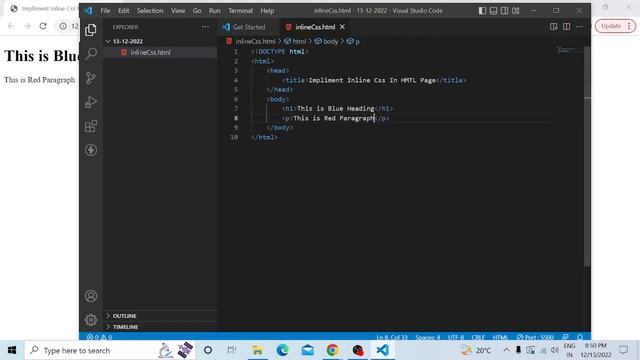This screenshot has width=640, height=360.
Task: Click the Task View taskbar icon
Action: click(x=231, y=350)
